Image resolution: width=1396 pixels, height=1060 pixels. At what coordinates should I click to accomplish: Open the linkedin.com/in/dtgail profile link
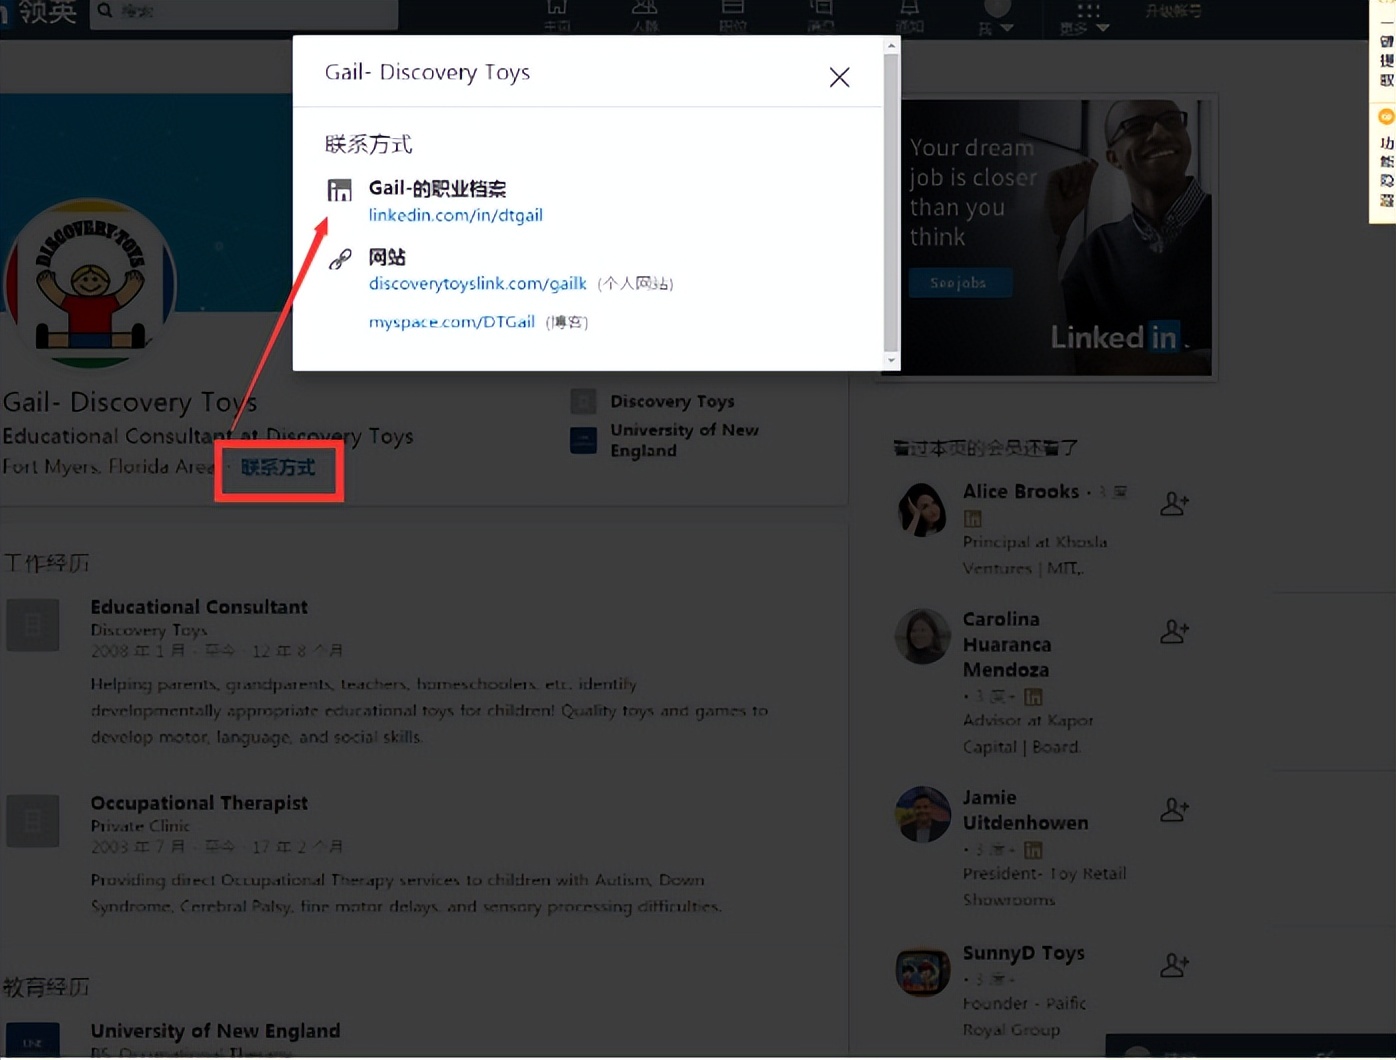[x=456, y=215]
